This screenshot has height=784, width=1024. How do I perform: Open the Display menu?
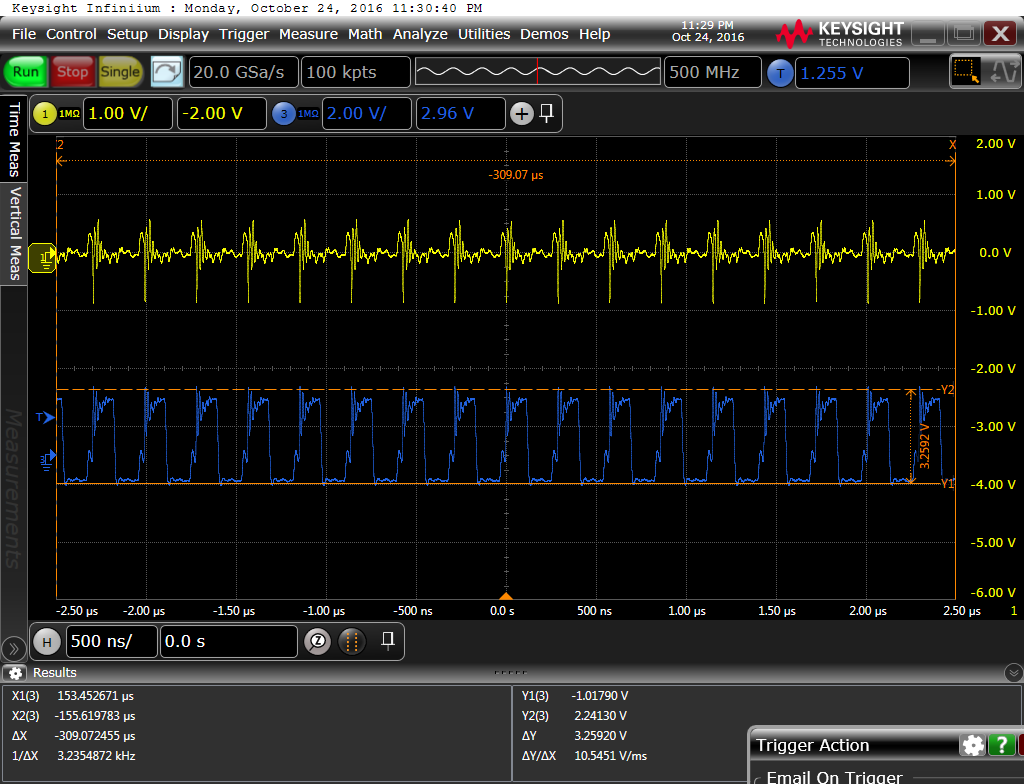(x=184, y=34)
